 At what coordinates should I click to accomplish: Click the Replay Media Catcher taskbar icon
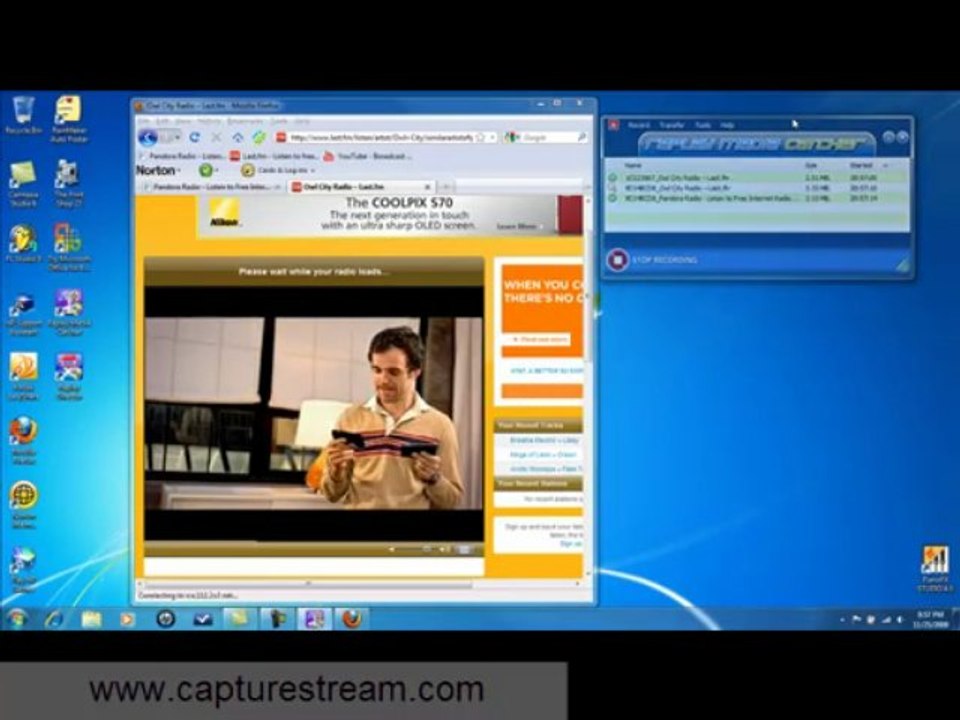tap(314, 619)
